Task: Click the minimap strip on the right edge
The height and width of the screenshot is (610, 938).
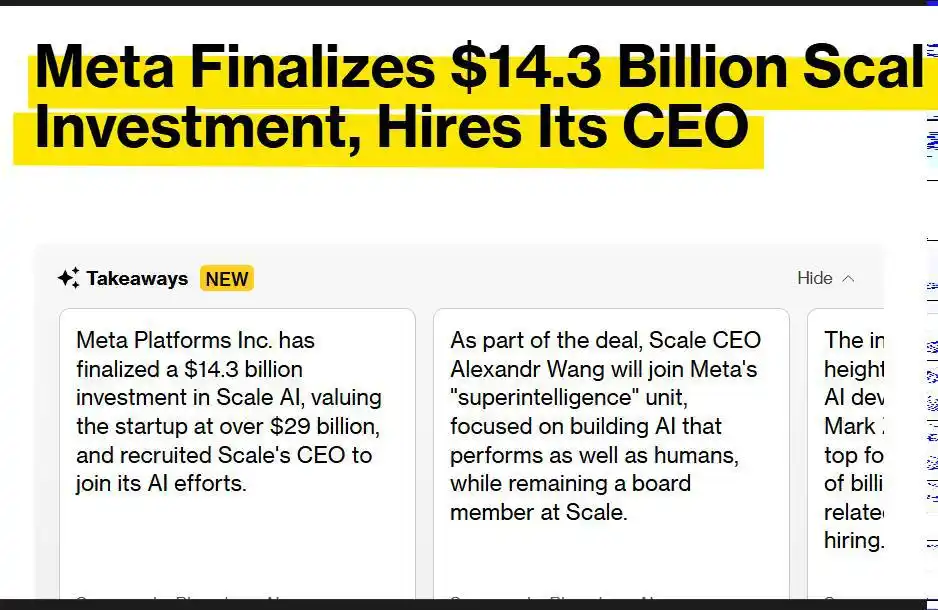Action: point(931,299)
